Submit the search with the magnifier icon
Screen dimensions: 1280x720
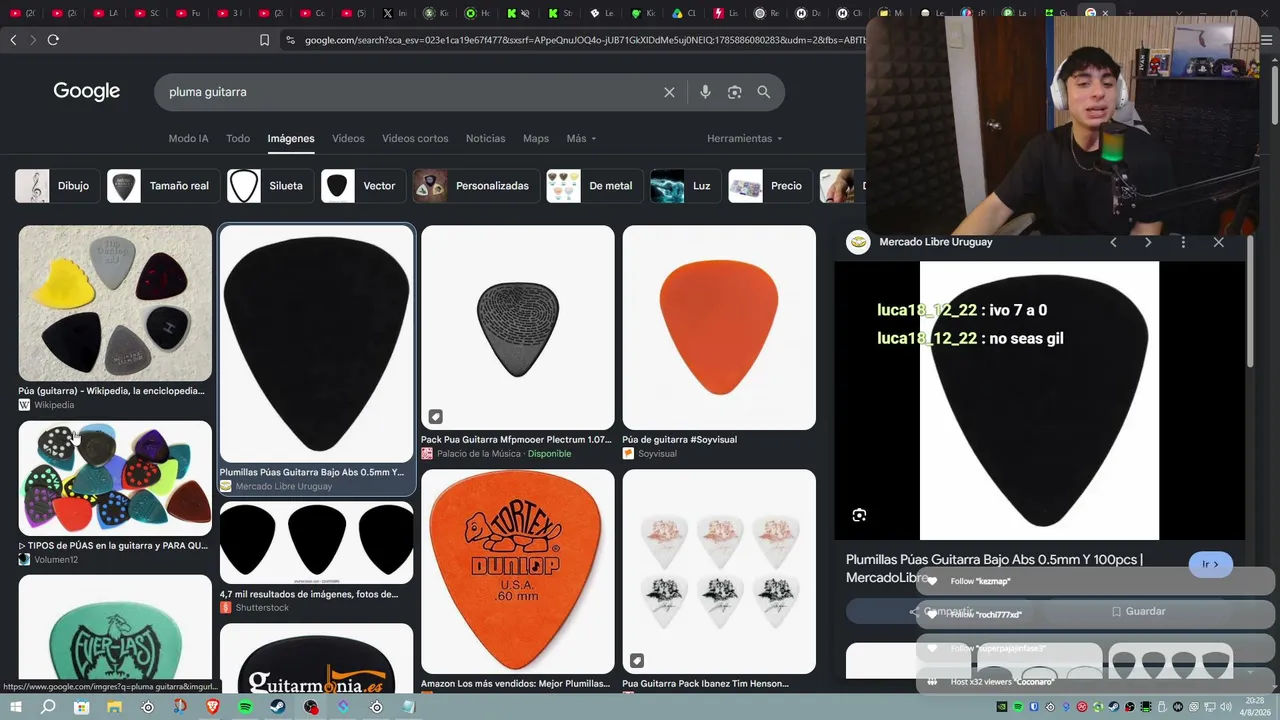[764, 92]
